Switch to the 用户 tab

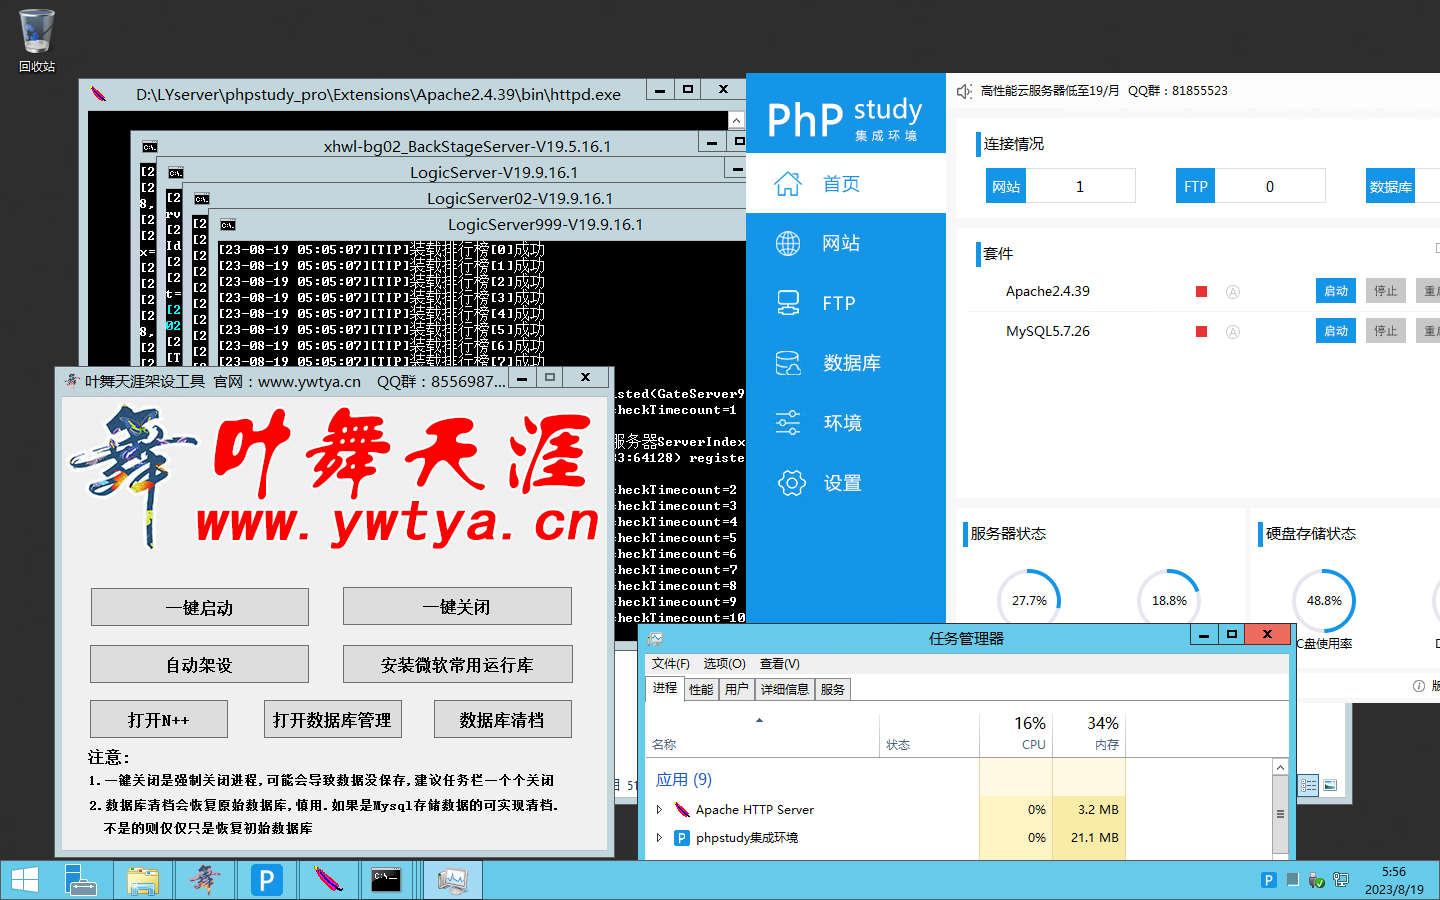click(x=737, y=689)
